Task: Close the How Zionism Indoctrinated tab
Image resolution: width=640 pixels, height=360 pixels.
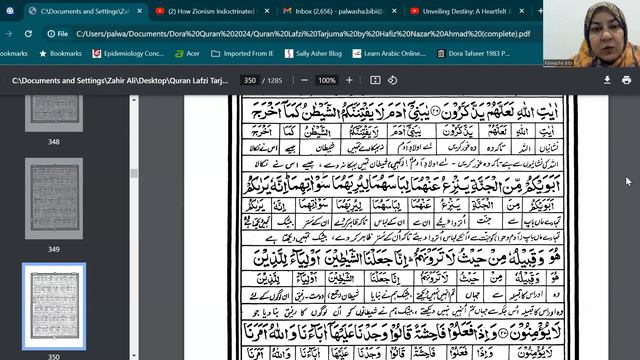Action: [x=267, y=11]
